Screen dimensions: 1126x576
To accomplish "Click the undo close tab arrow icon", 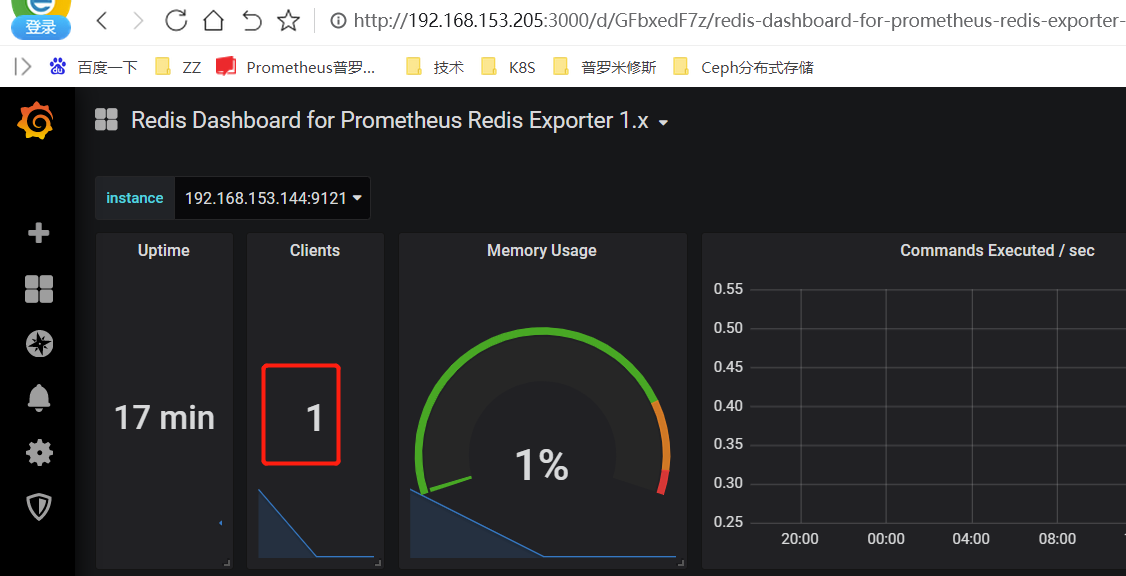I will [251, 21].
